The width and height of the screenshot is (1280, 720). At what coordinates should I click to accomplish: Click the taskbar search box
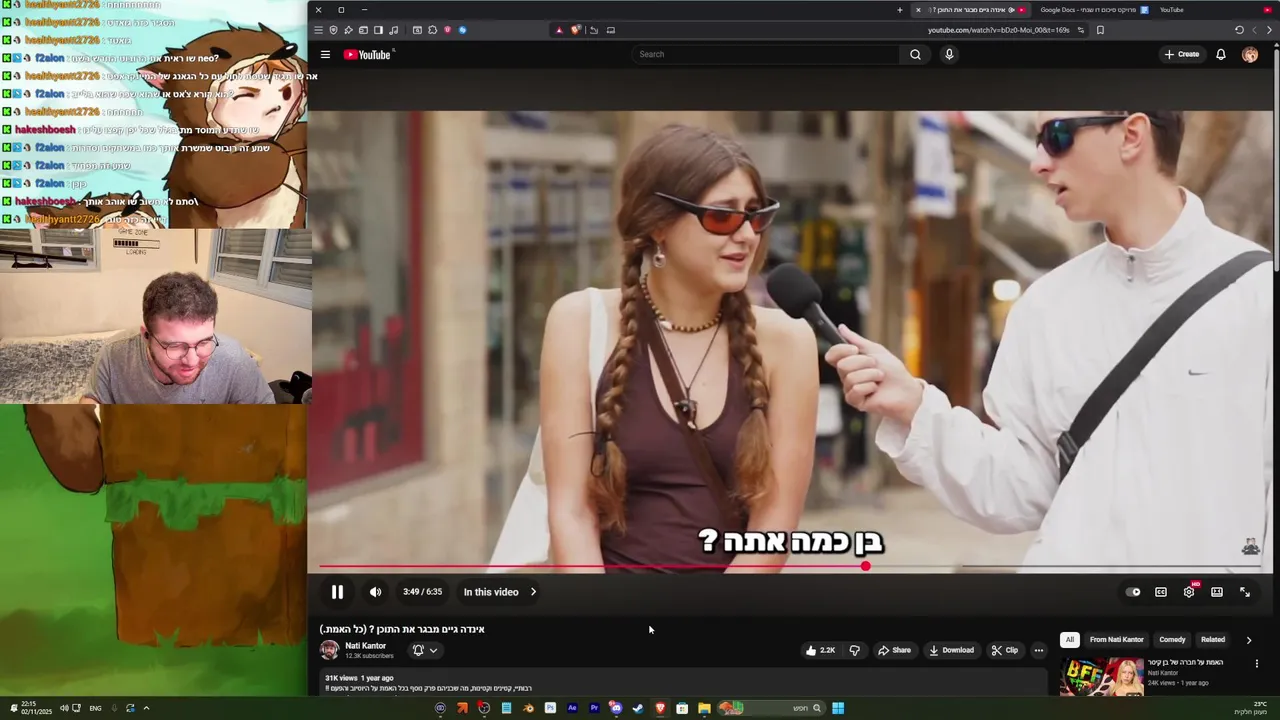coord(772,708)
